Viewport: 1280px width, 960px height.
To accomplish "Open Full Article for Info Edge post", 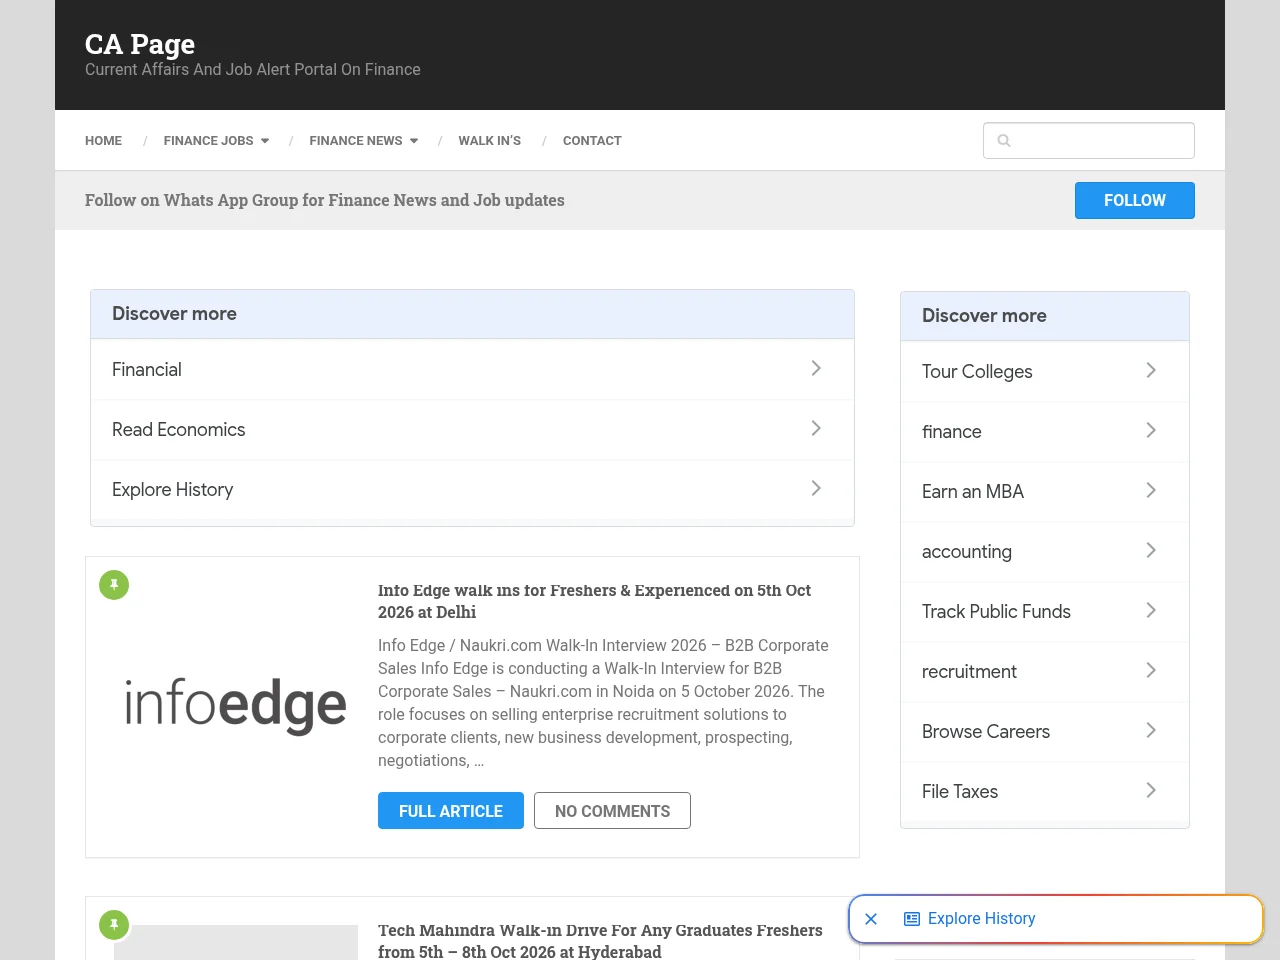I will point(451,811).
